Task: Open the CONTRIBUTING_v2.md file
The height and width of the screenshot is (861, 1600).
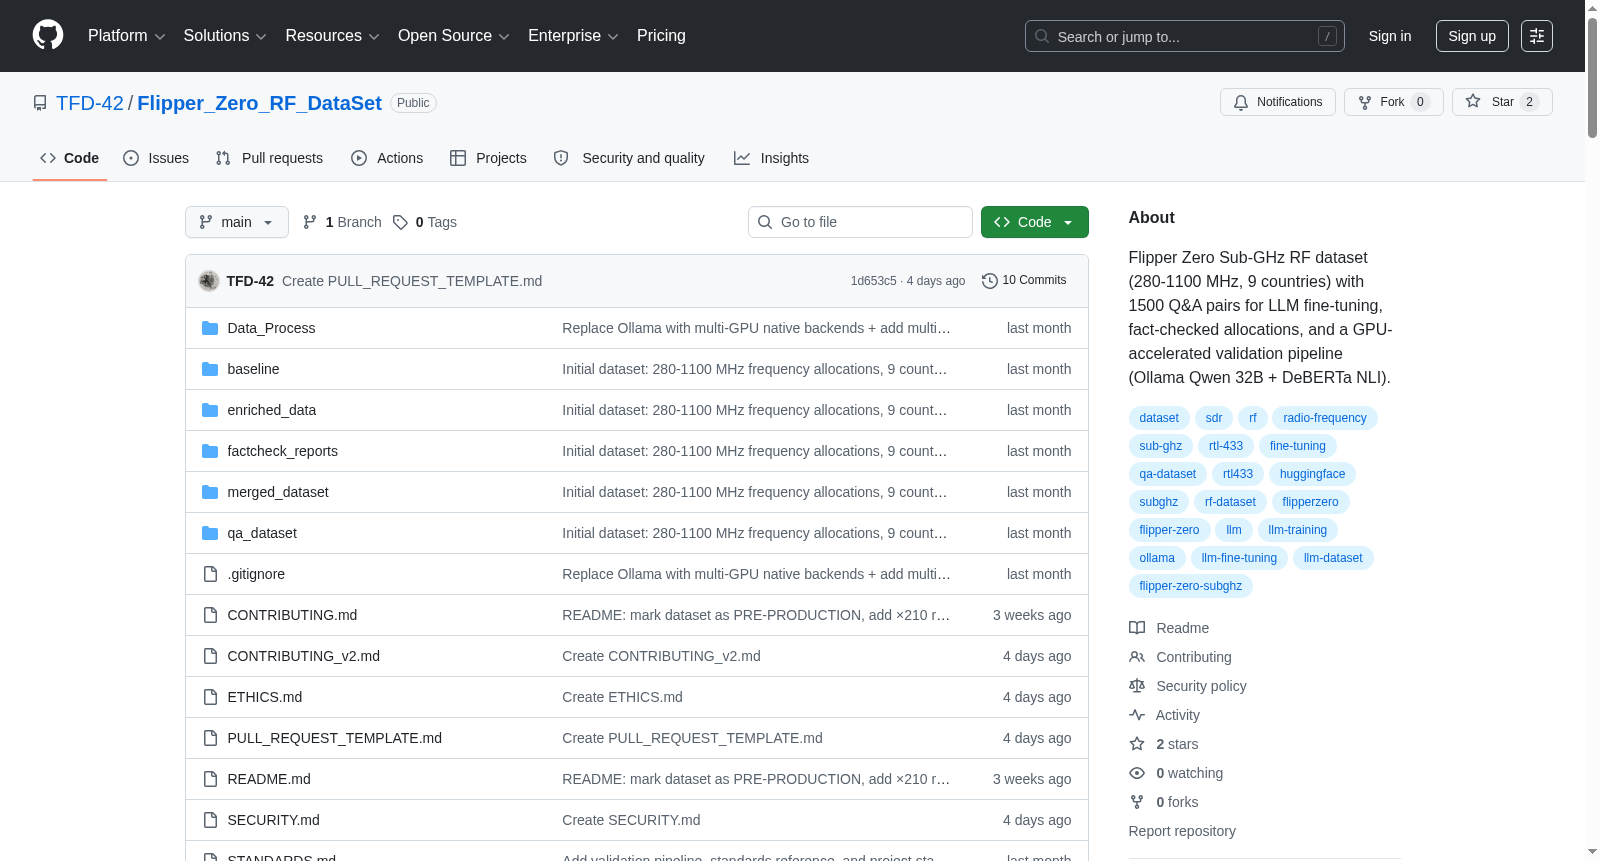Action: [304, 656]
